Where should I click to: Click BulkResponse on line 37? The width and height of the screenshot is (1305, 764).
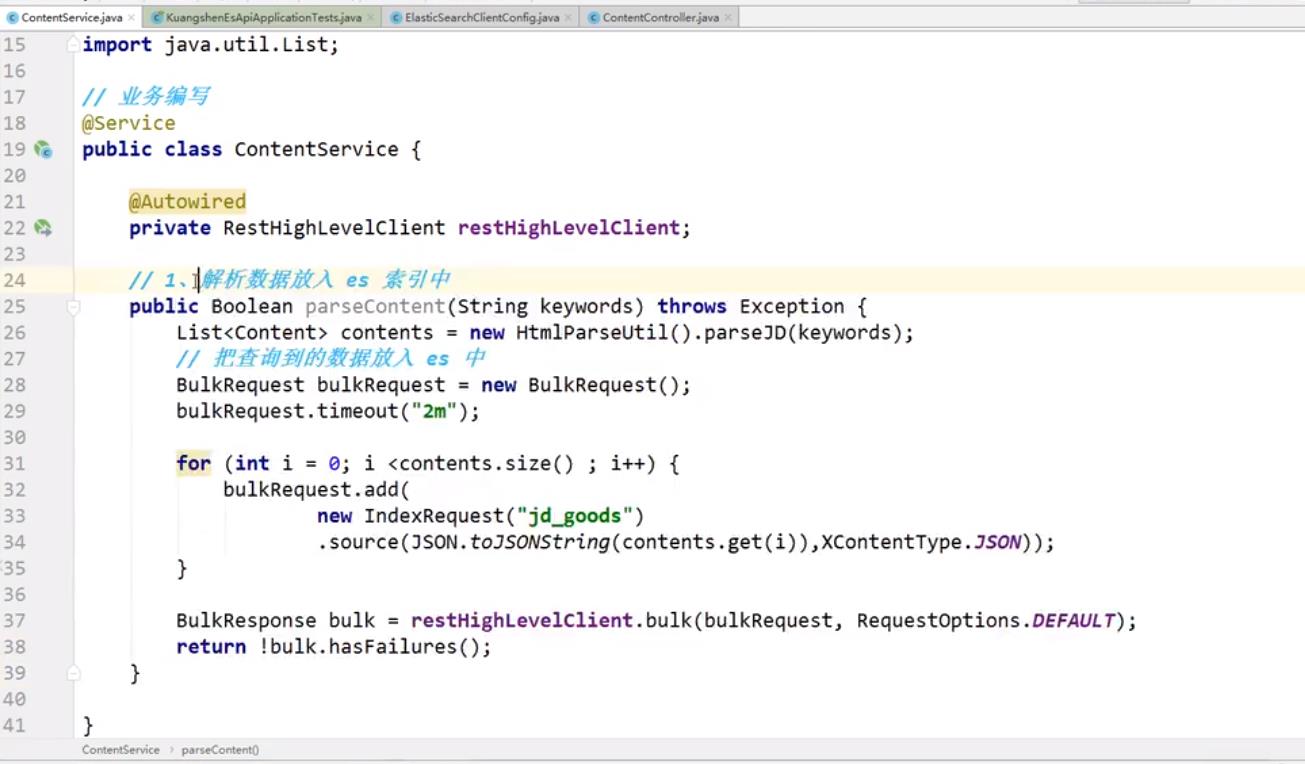pyautogui.click(x=246, y=620)
